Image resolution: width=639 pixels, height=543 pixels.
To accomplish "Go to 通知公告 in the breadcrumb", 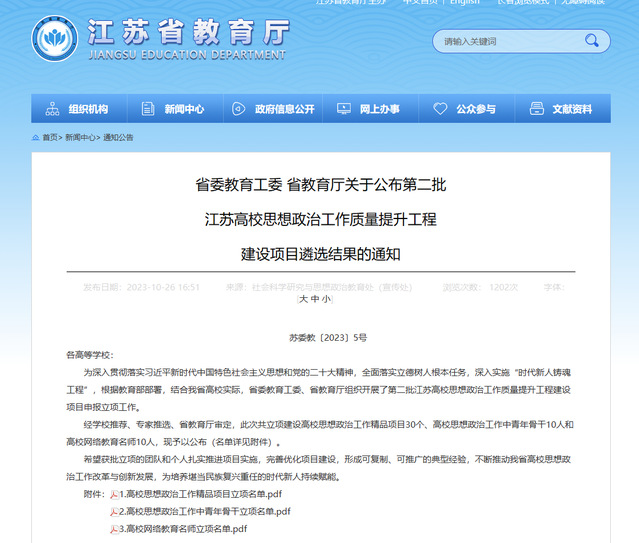I will click(118, 138).
